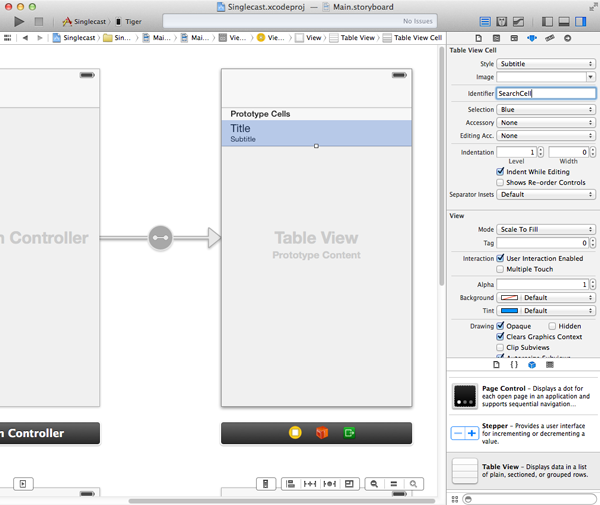Screen dimensions: 600x505
Task: Open the Align constraints menu
Action: click(x=291, y=484)
